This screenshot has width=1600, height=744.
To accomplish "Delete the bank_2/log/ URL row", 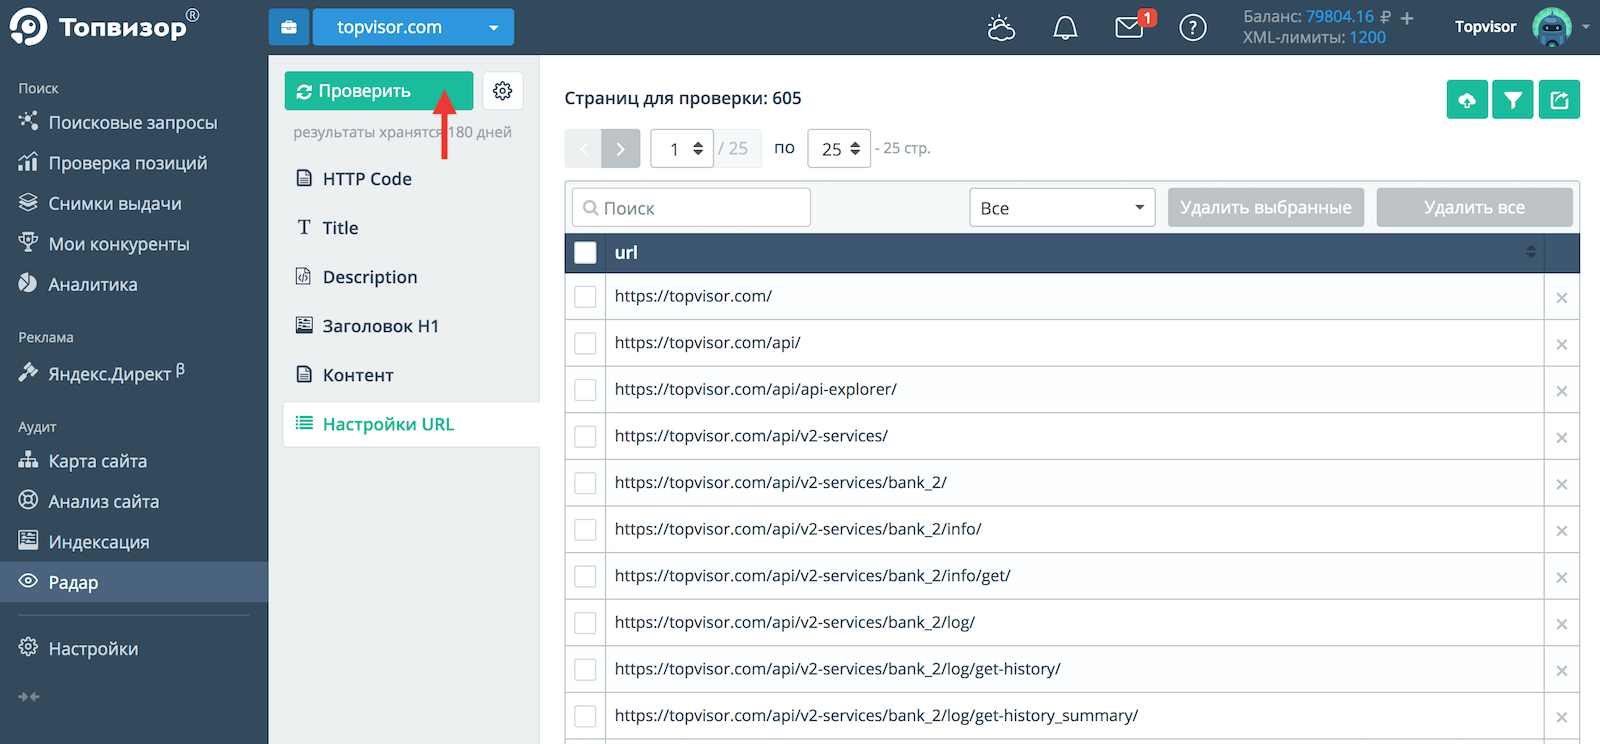I will 1562,625.
